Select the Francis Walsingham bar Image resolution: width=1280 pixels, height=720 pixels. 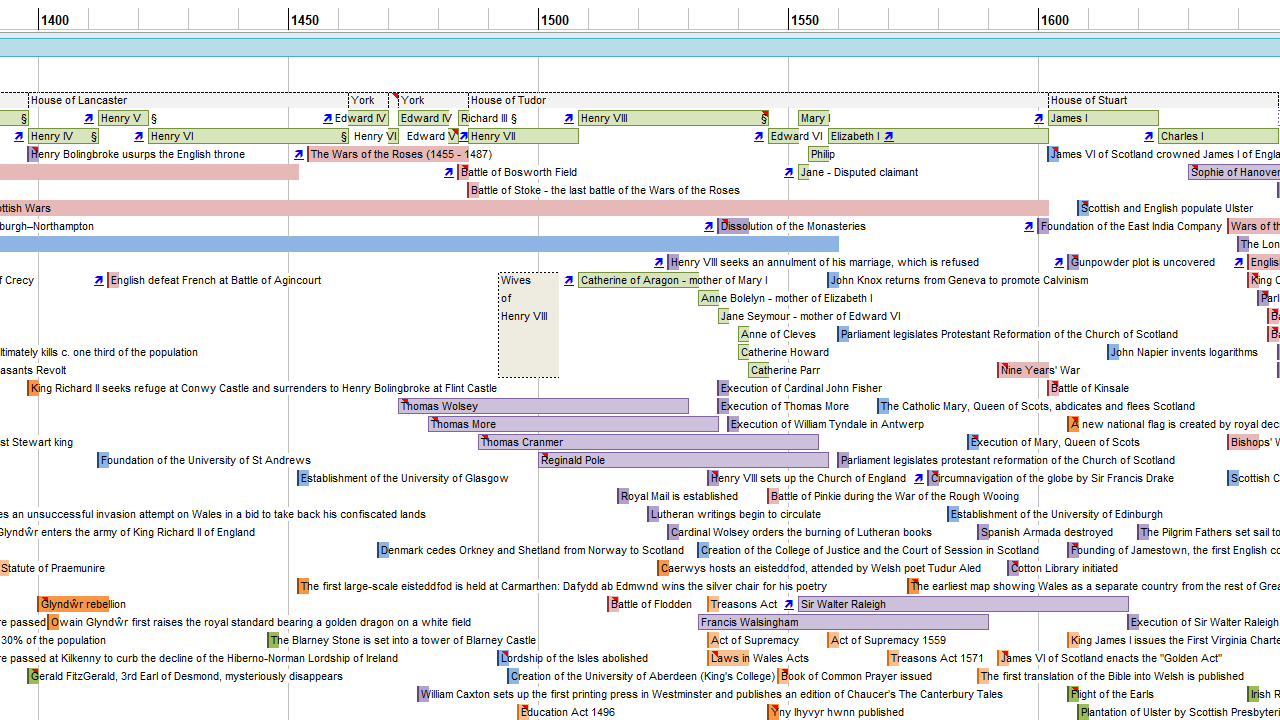coord(843,622)
